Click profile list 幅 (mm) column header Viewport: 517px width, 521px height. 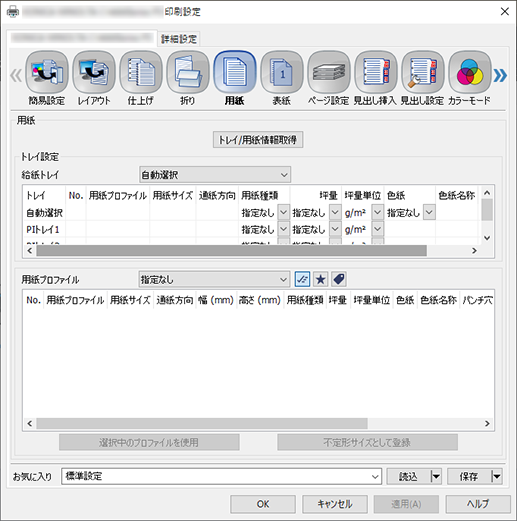click(x=216, y=300)
